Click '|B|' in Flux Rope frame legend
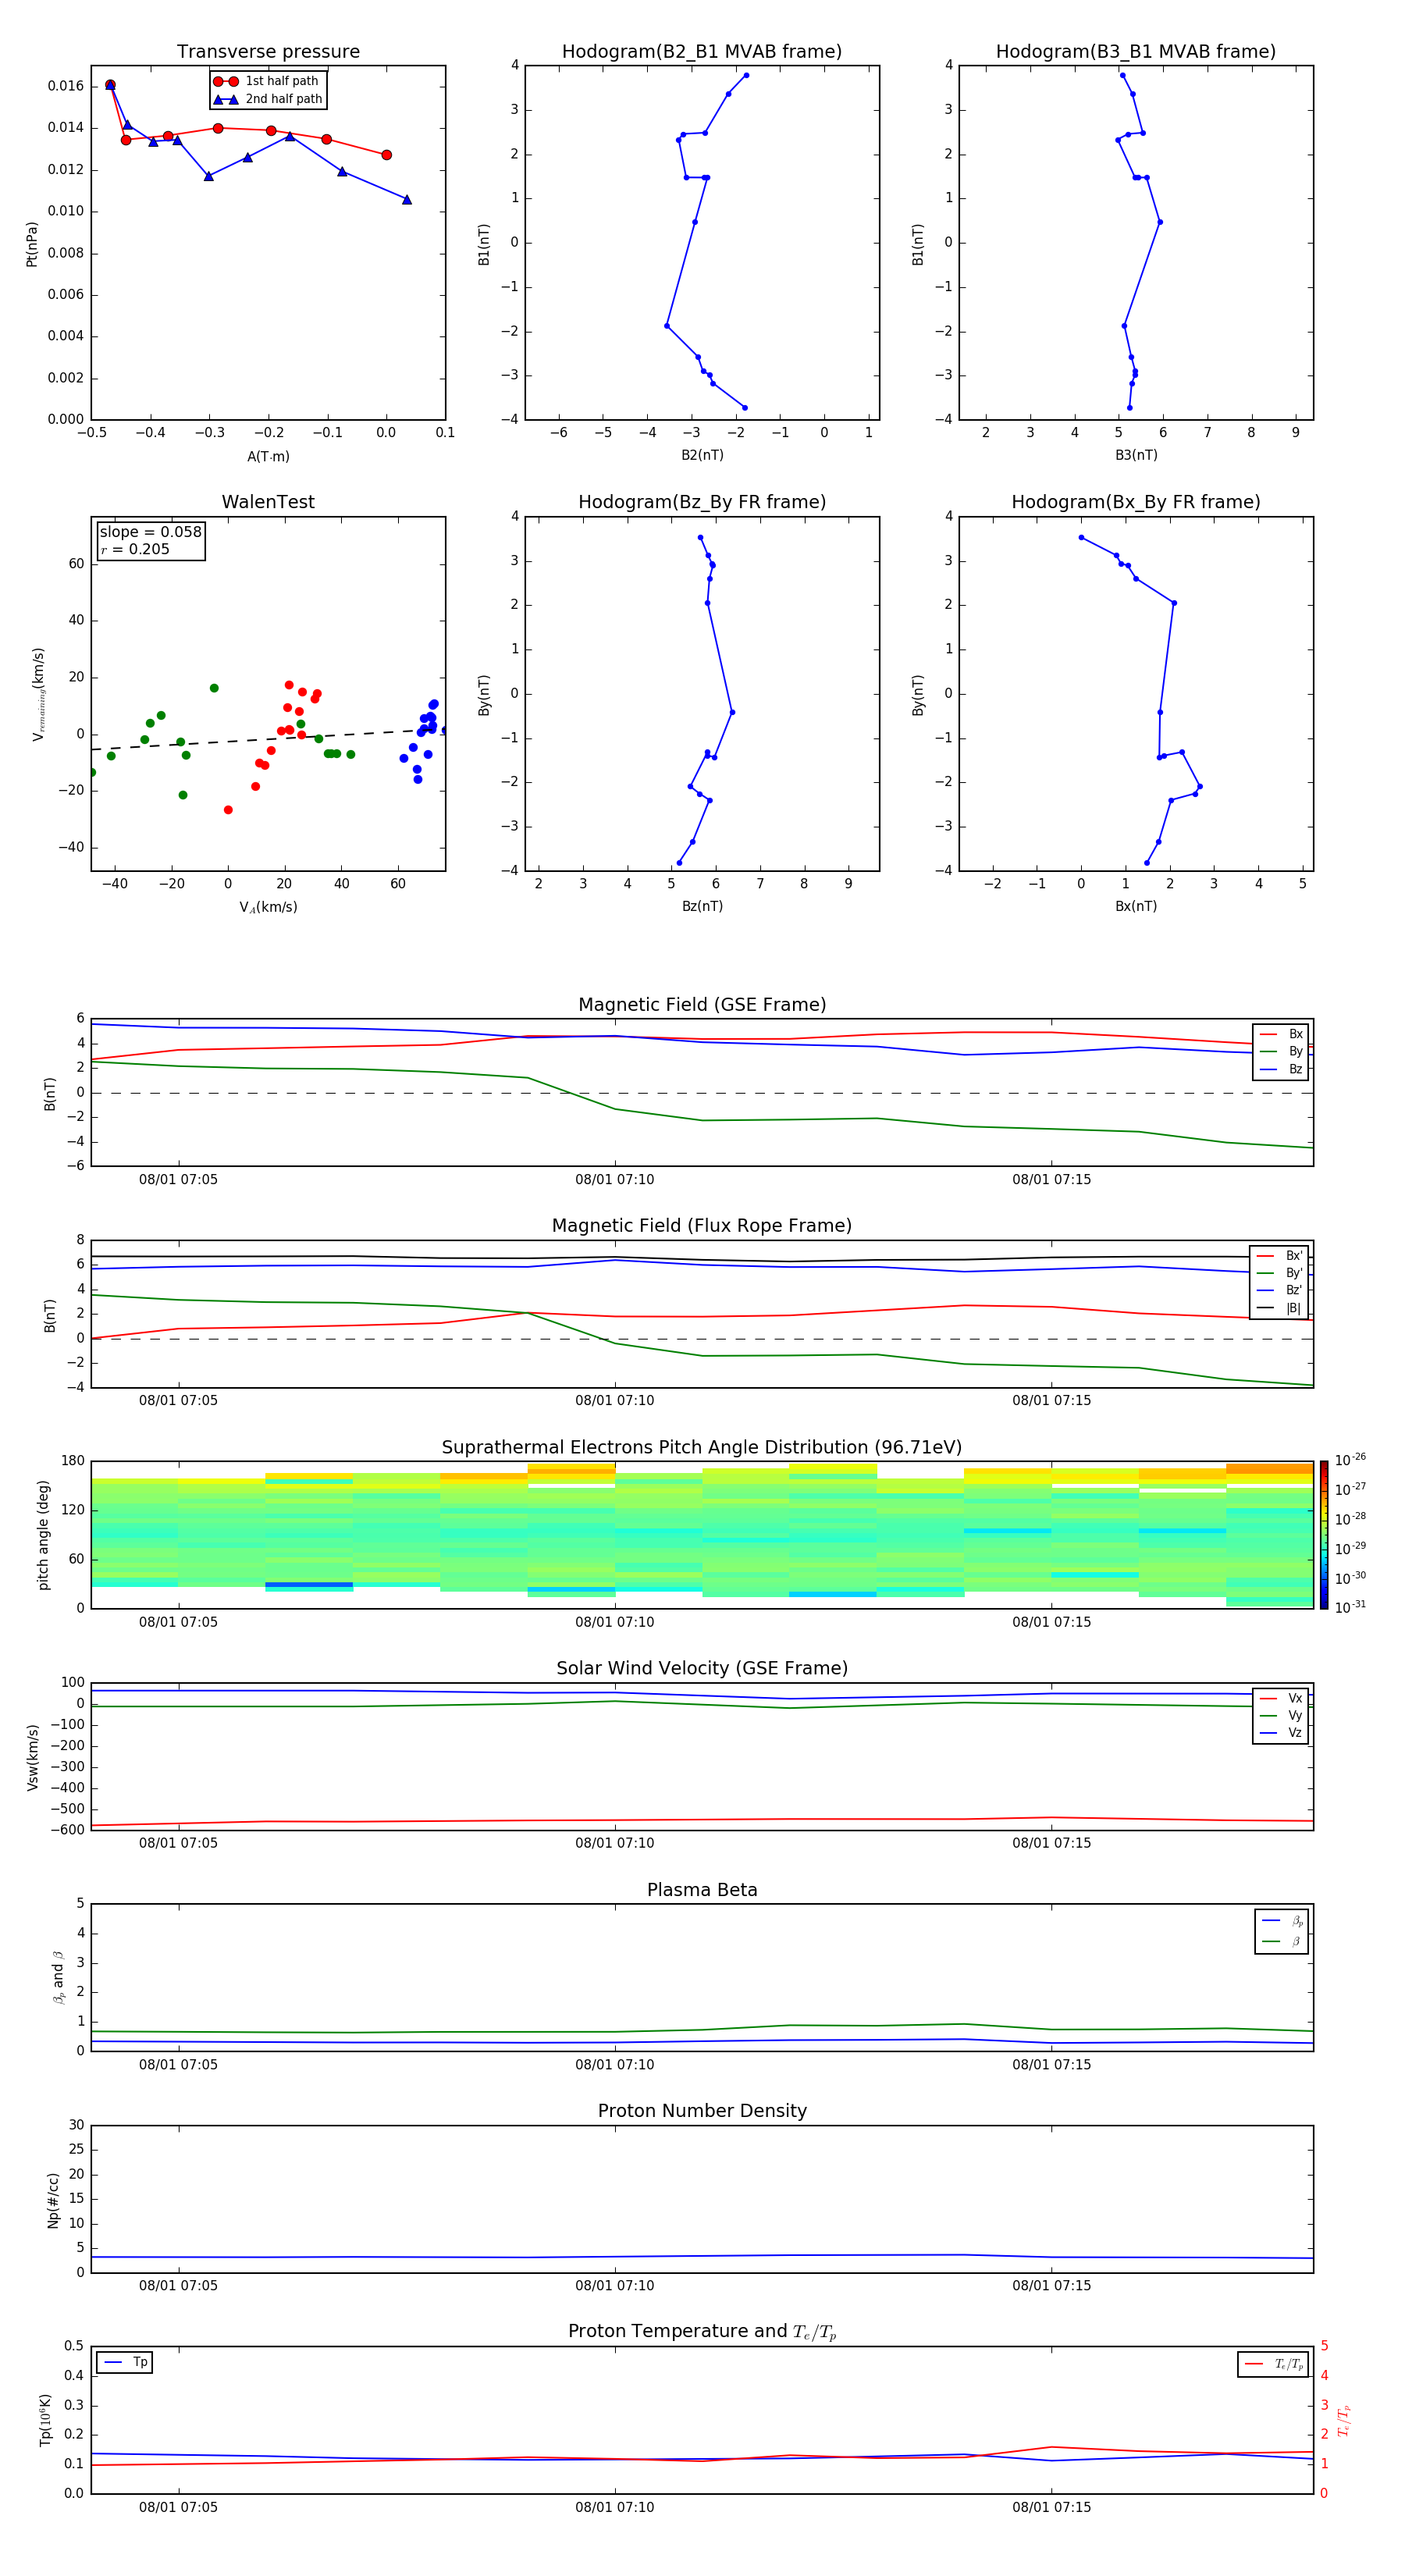Viewport: 1405px width, 2576px height. (x=1279, y=1308)
